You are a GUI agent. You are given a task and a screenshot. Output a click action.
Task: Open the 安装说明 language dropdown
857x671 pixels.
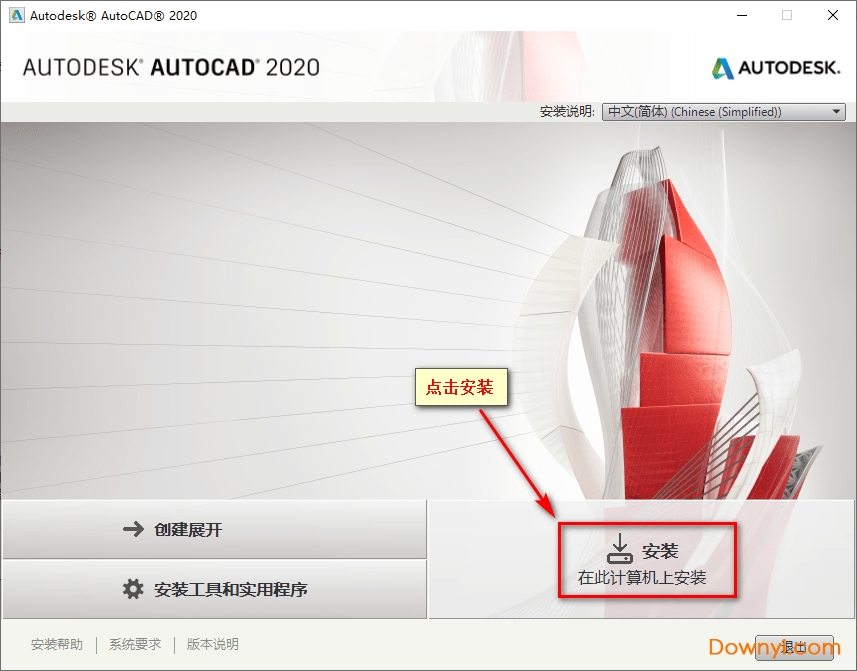point(722,111)
